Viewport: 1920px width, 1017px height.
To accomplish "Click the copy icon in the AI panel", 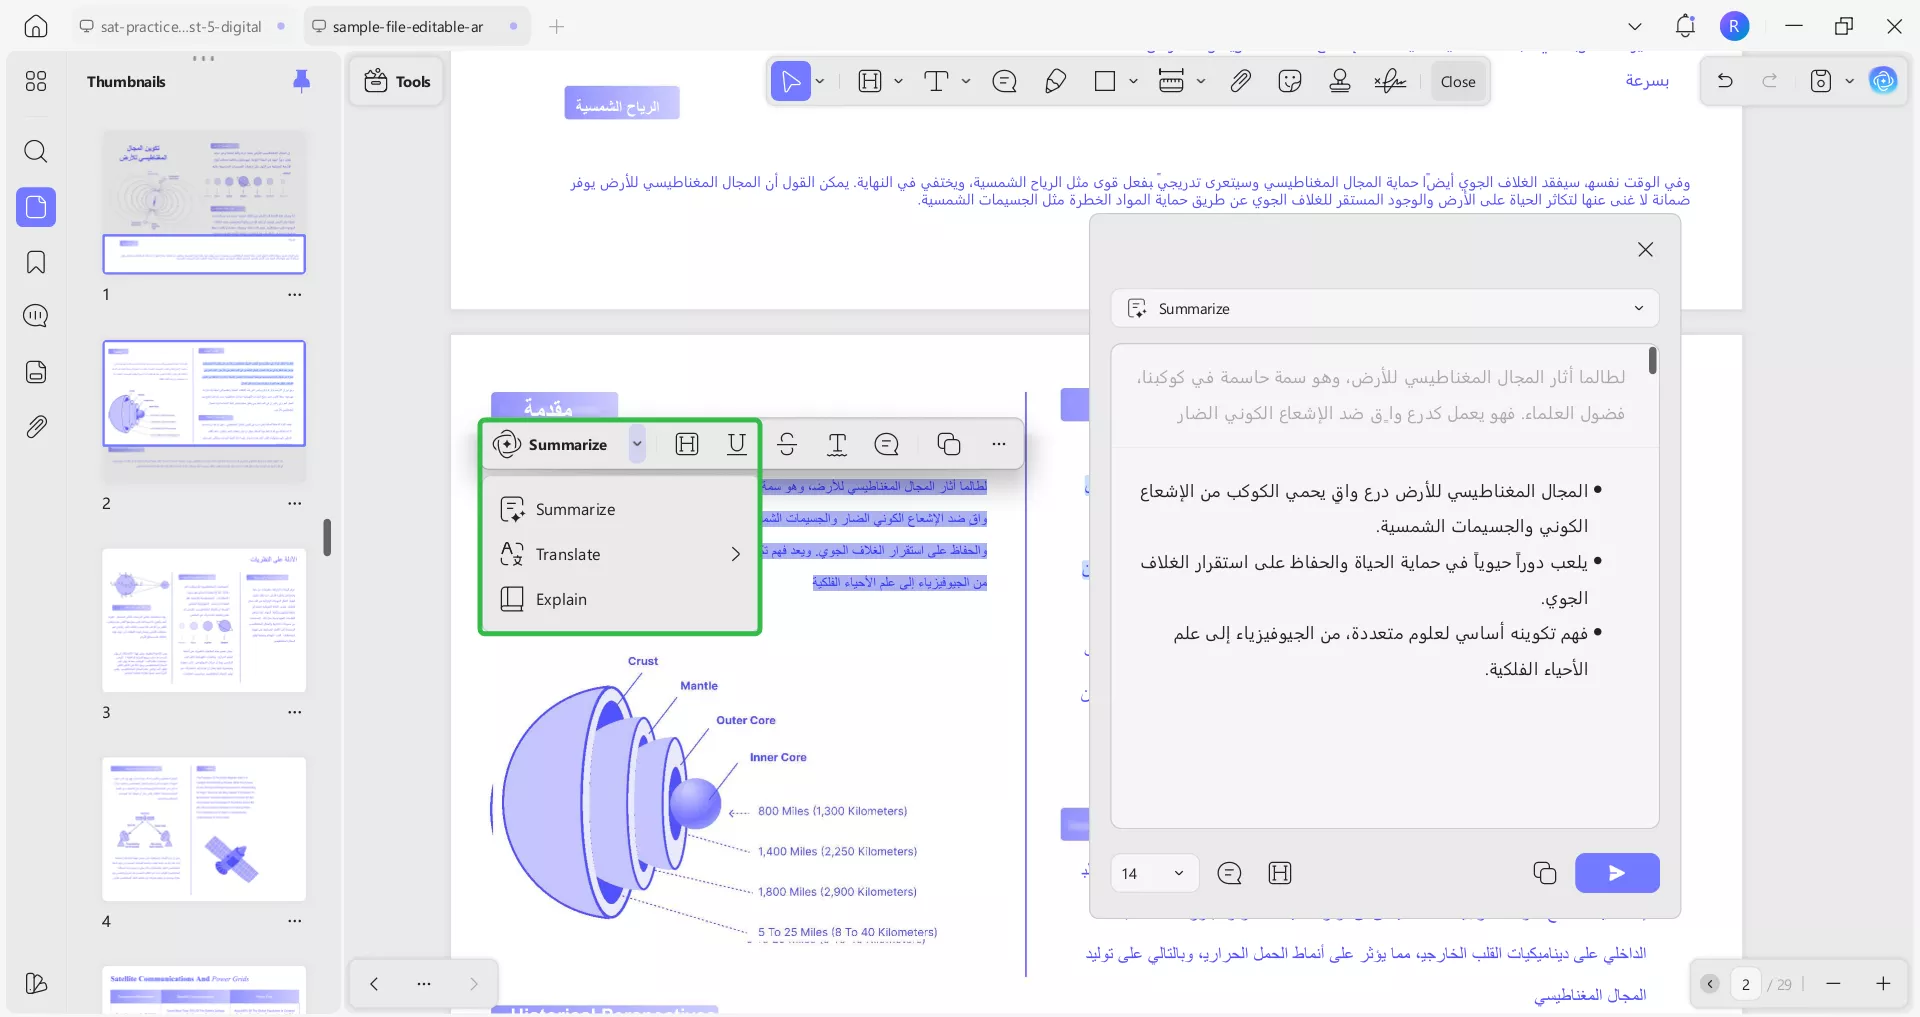I will point(1544,873).
